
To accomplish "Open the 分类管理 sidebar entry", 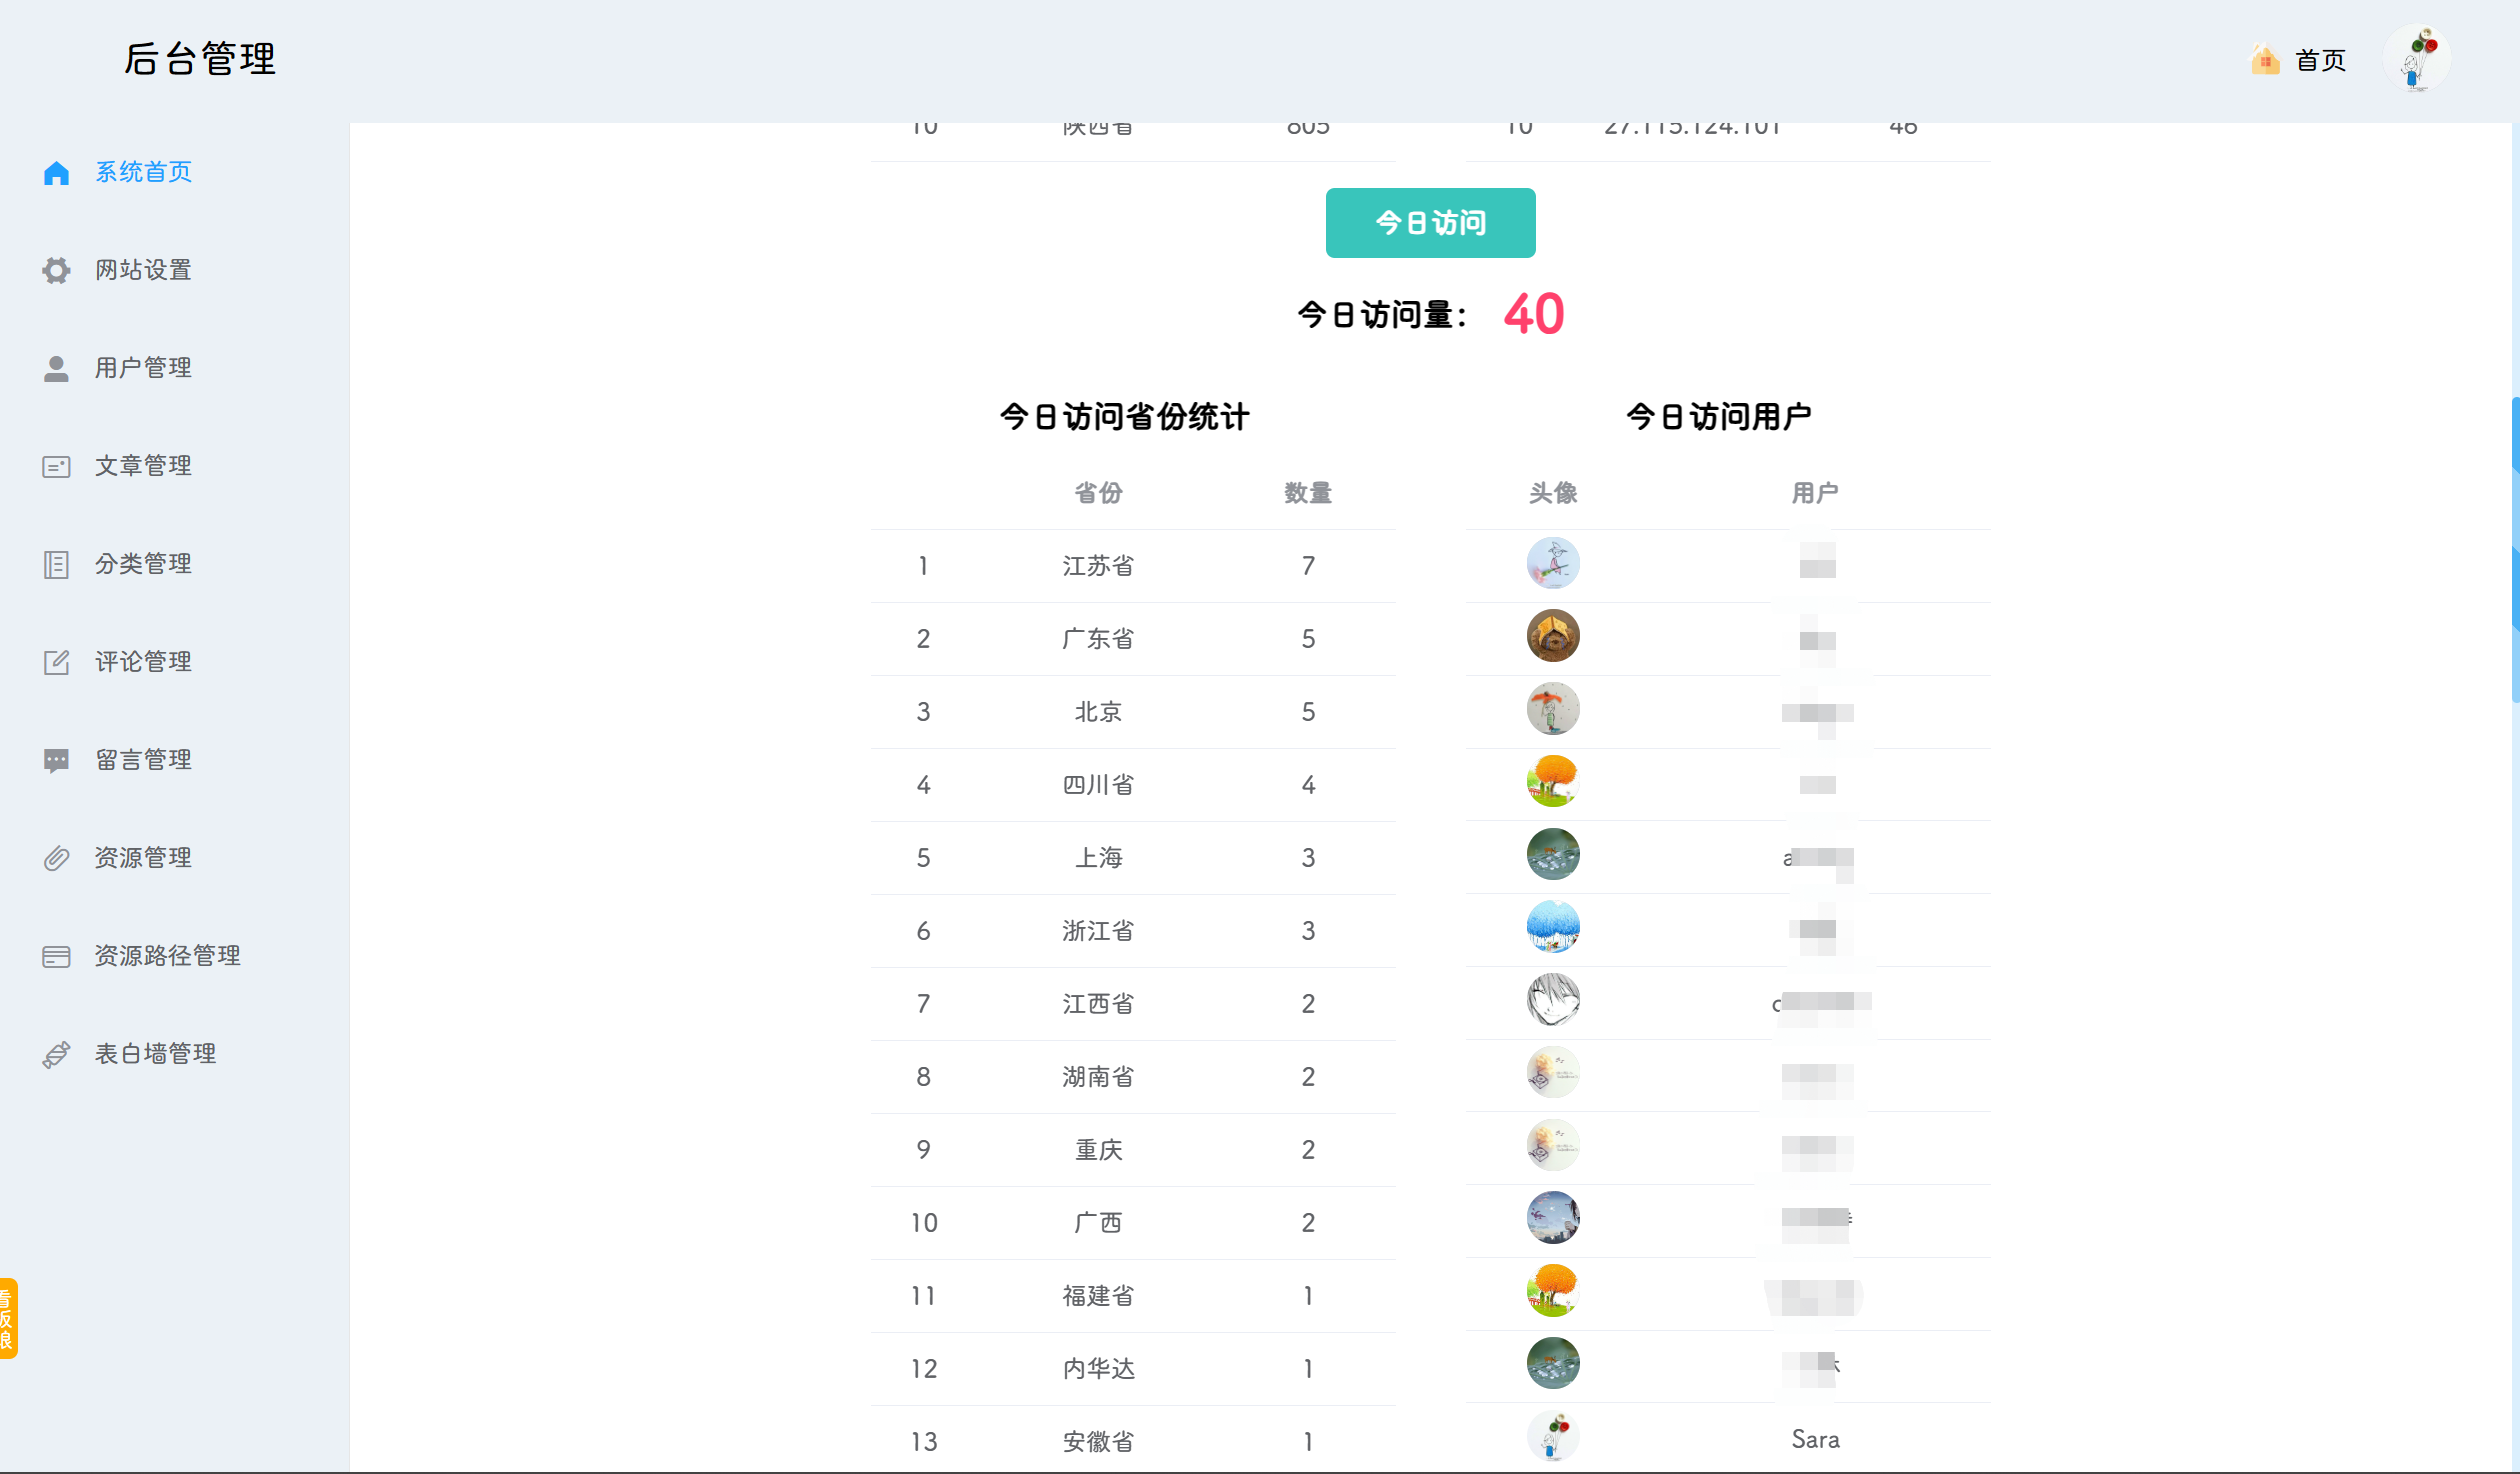I will (143, 563).
